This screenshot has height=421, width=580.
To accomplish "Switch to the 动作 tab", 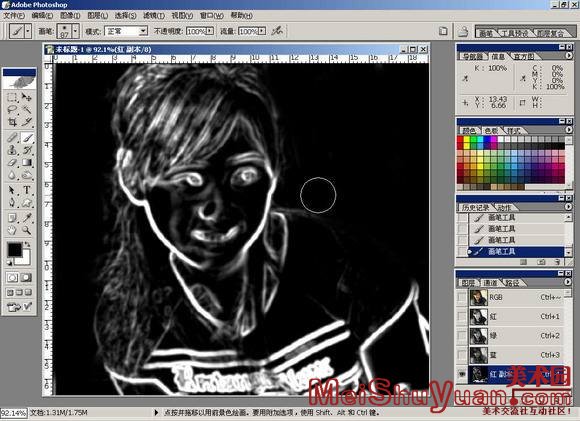I will click(x=504, y=208).
